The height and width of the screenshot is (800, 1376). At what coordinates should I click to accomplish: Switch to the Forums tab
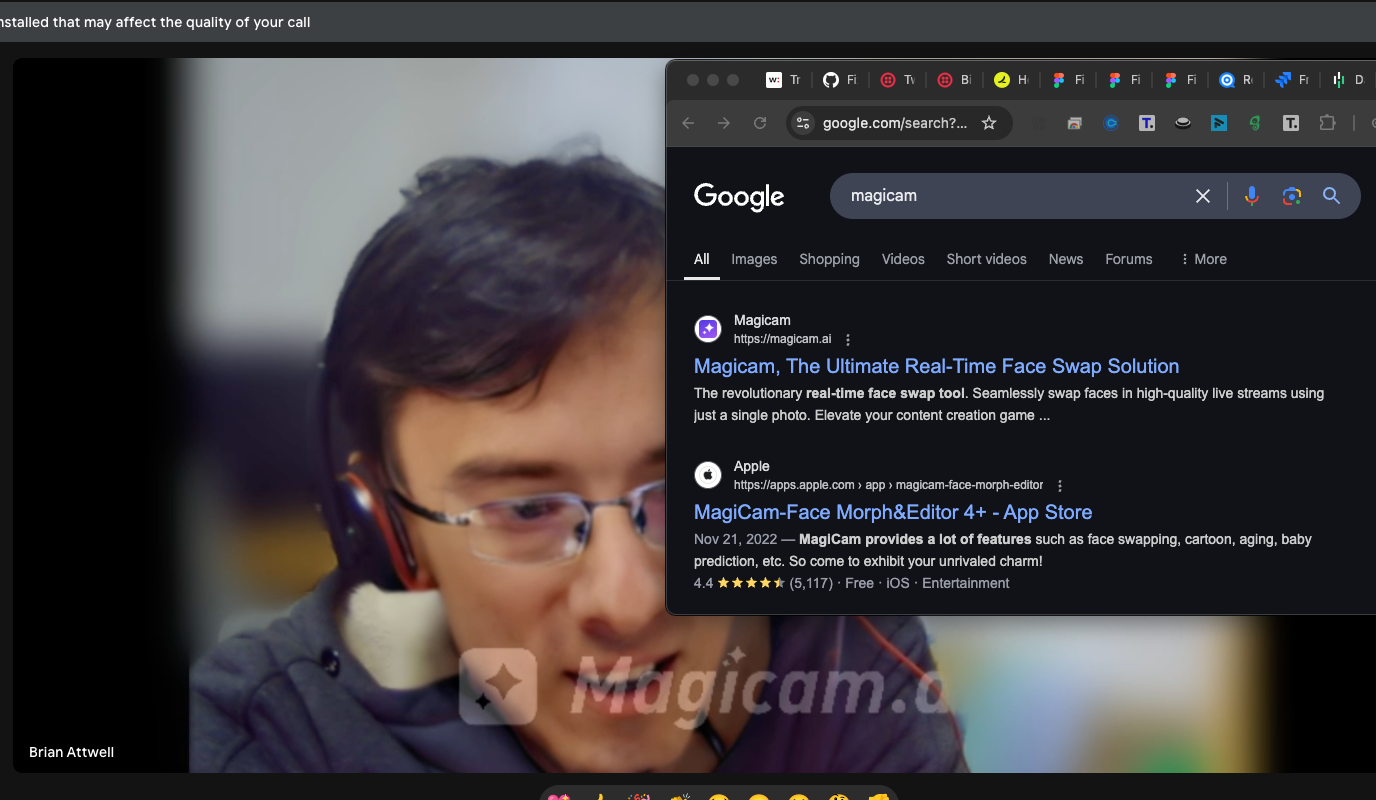1129,259
